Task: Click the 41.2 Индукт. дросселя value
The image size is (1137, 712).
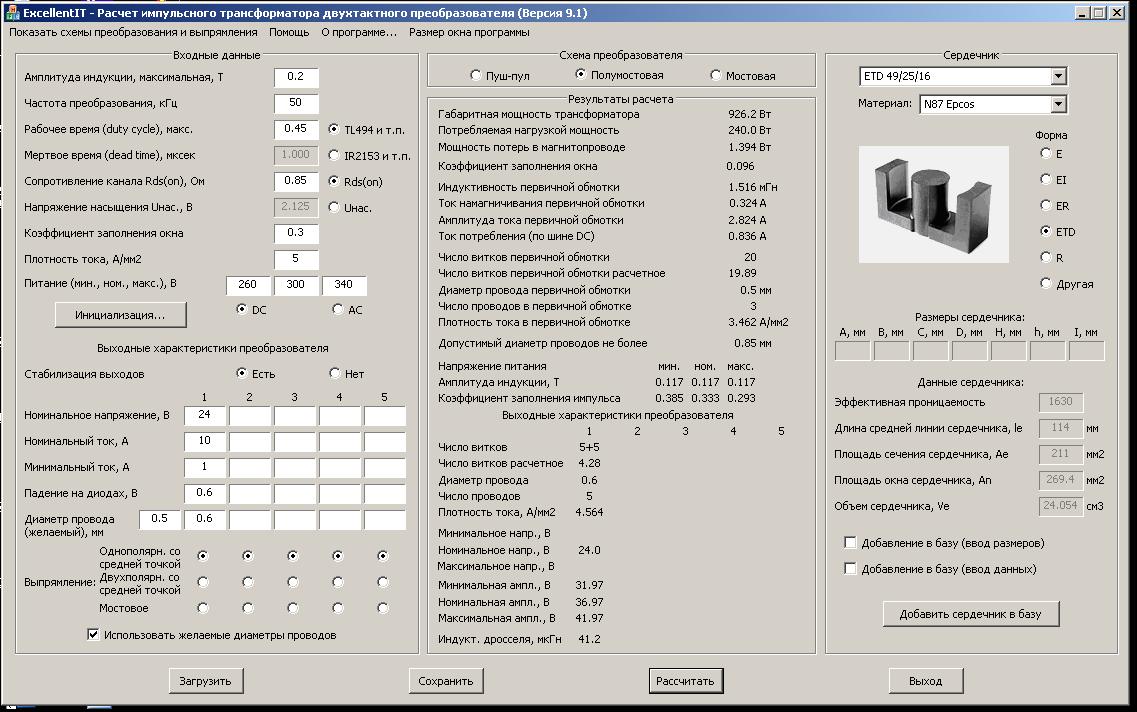Action: click(589, 639)
